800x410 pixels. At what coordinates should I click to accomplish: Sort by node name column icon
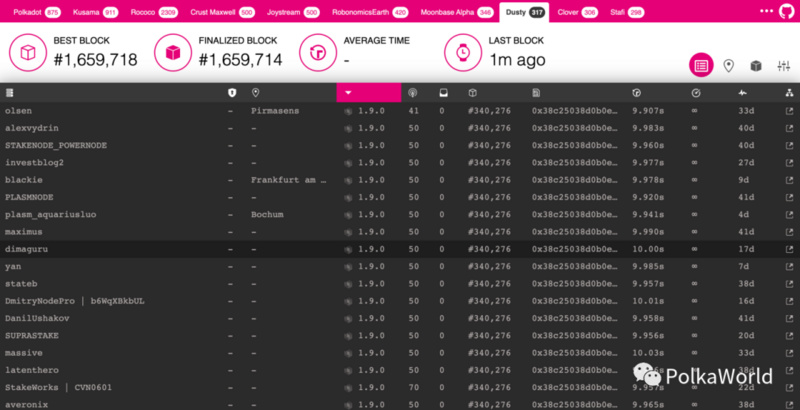coord(9,93)
